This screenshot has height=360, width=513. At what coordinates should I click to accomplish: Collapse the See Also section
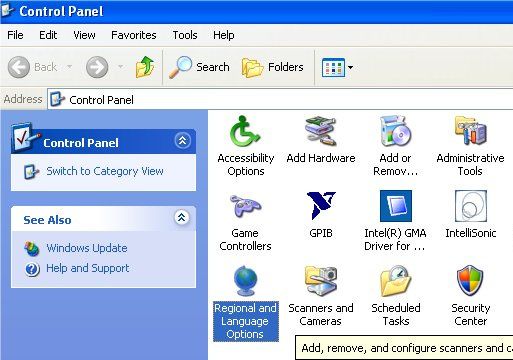pos(182,218)
